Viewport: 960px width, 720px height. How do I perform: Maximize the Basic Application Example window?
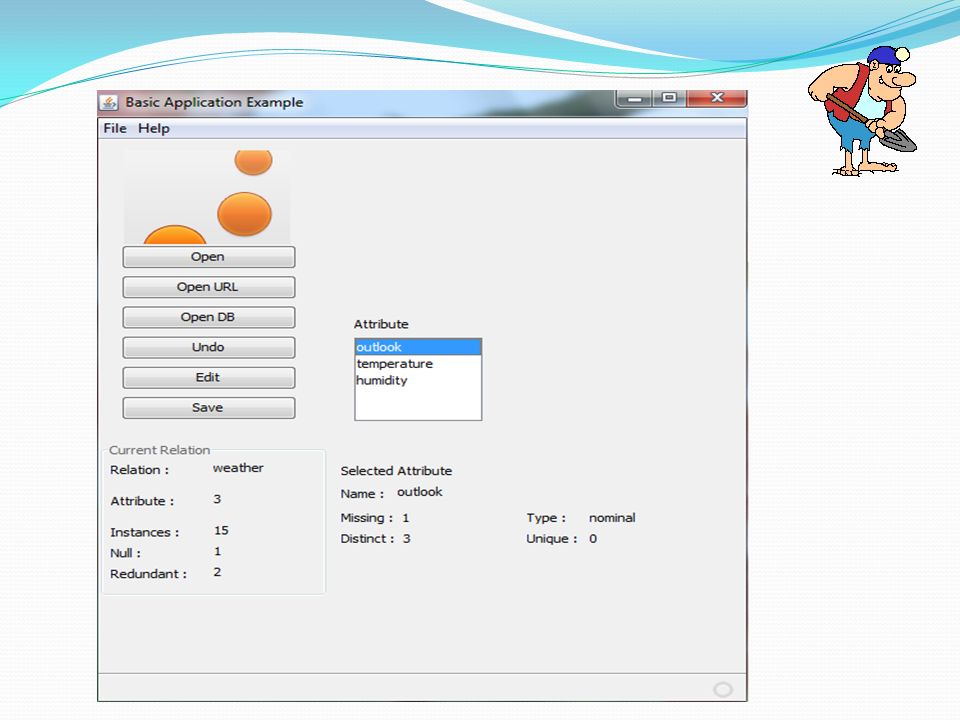tap(669, 98)
